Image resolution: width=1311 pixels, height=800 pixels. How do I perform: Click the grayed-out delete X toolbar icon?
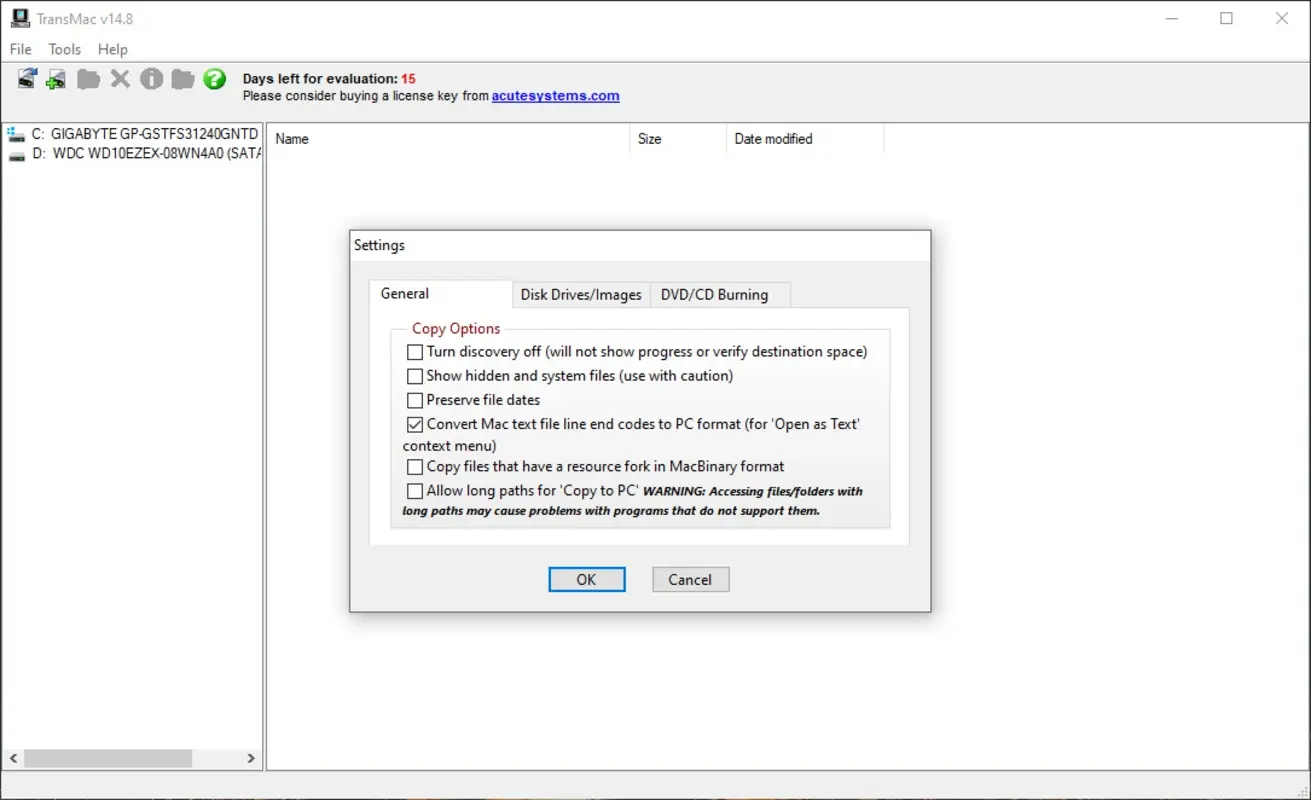pyautogui.click(x=120, y=79)
